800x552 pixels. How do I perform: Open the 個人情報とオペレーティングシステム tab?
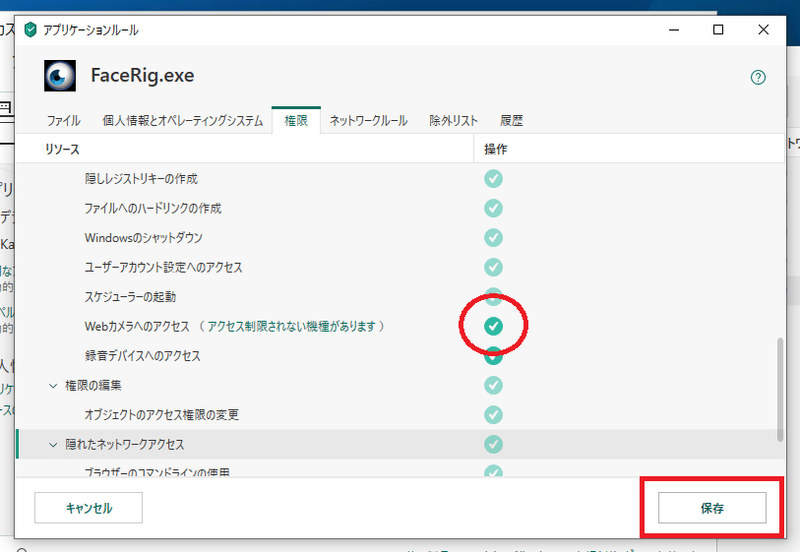[x=183, y=120]
